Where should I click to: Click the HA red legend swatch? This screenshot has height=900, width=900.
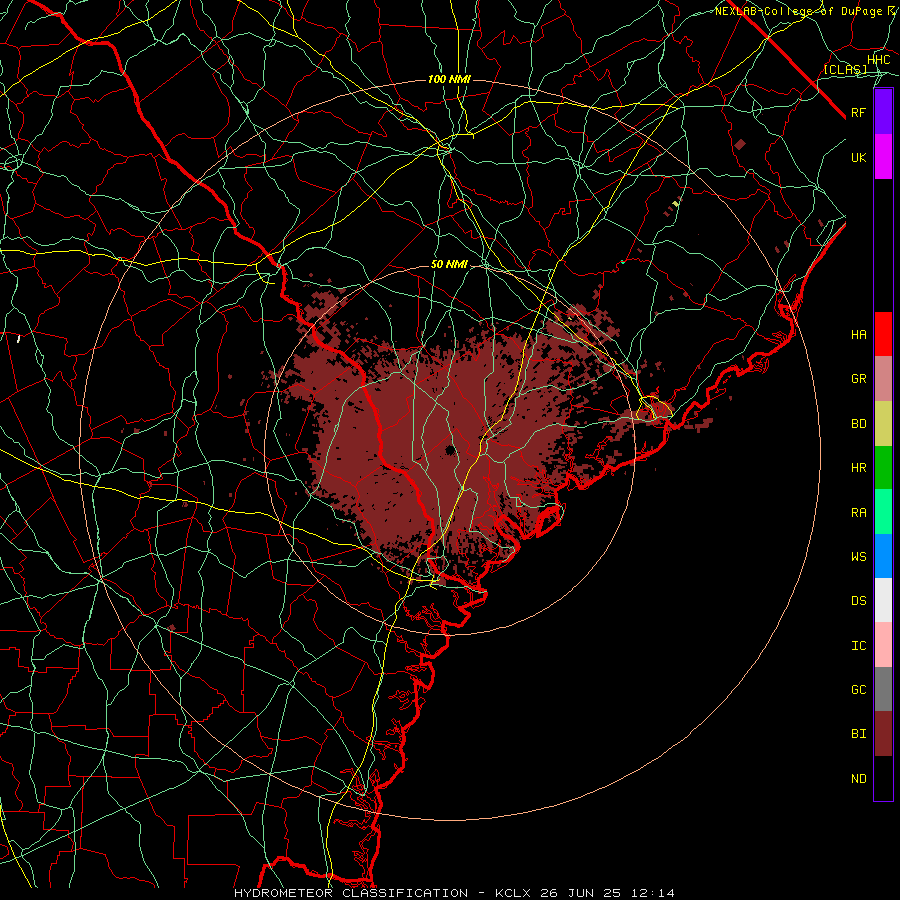pos(883,334)
